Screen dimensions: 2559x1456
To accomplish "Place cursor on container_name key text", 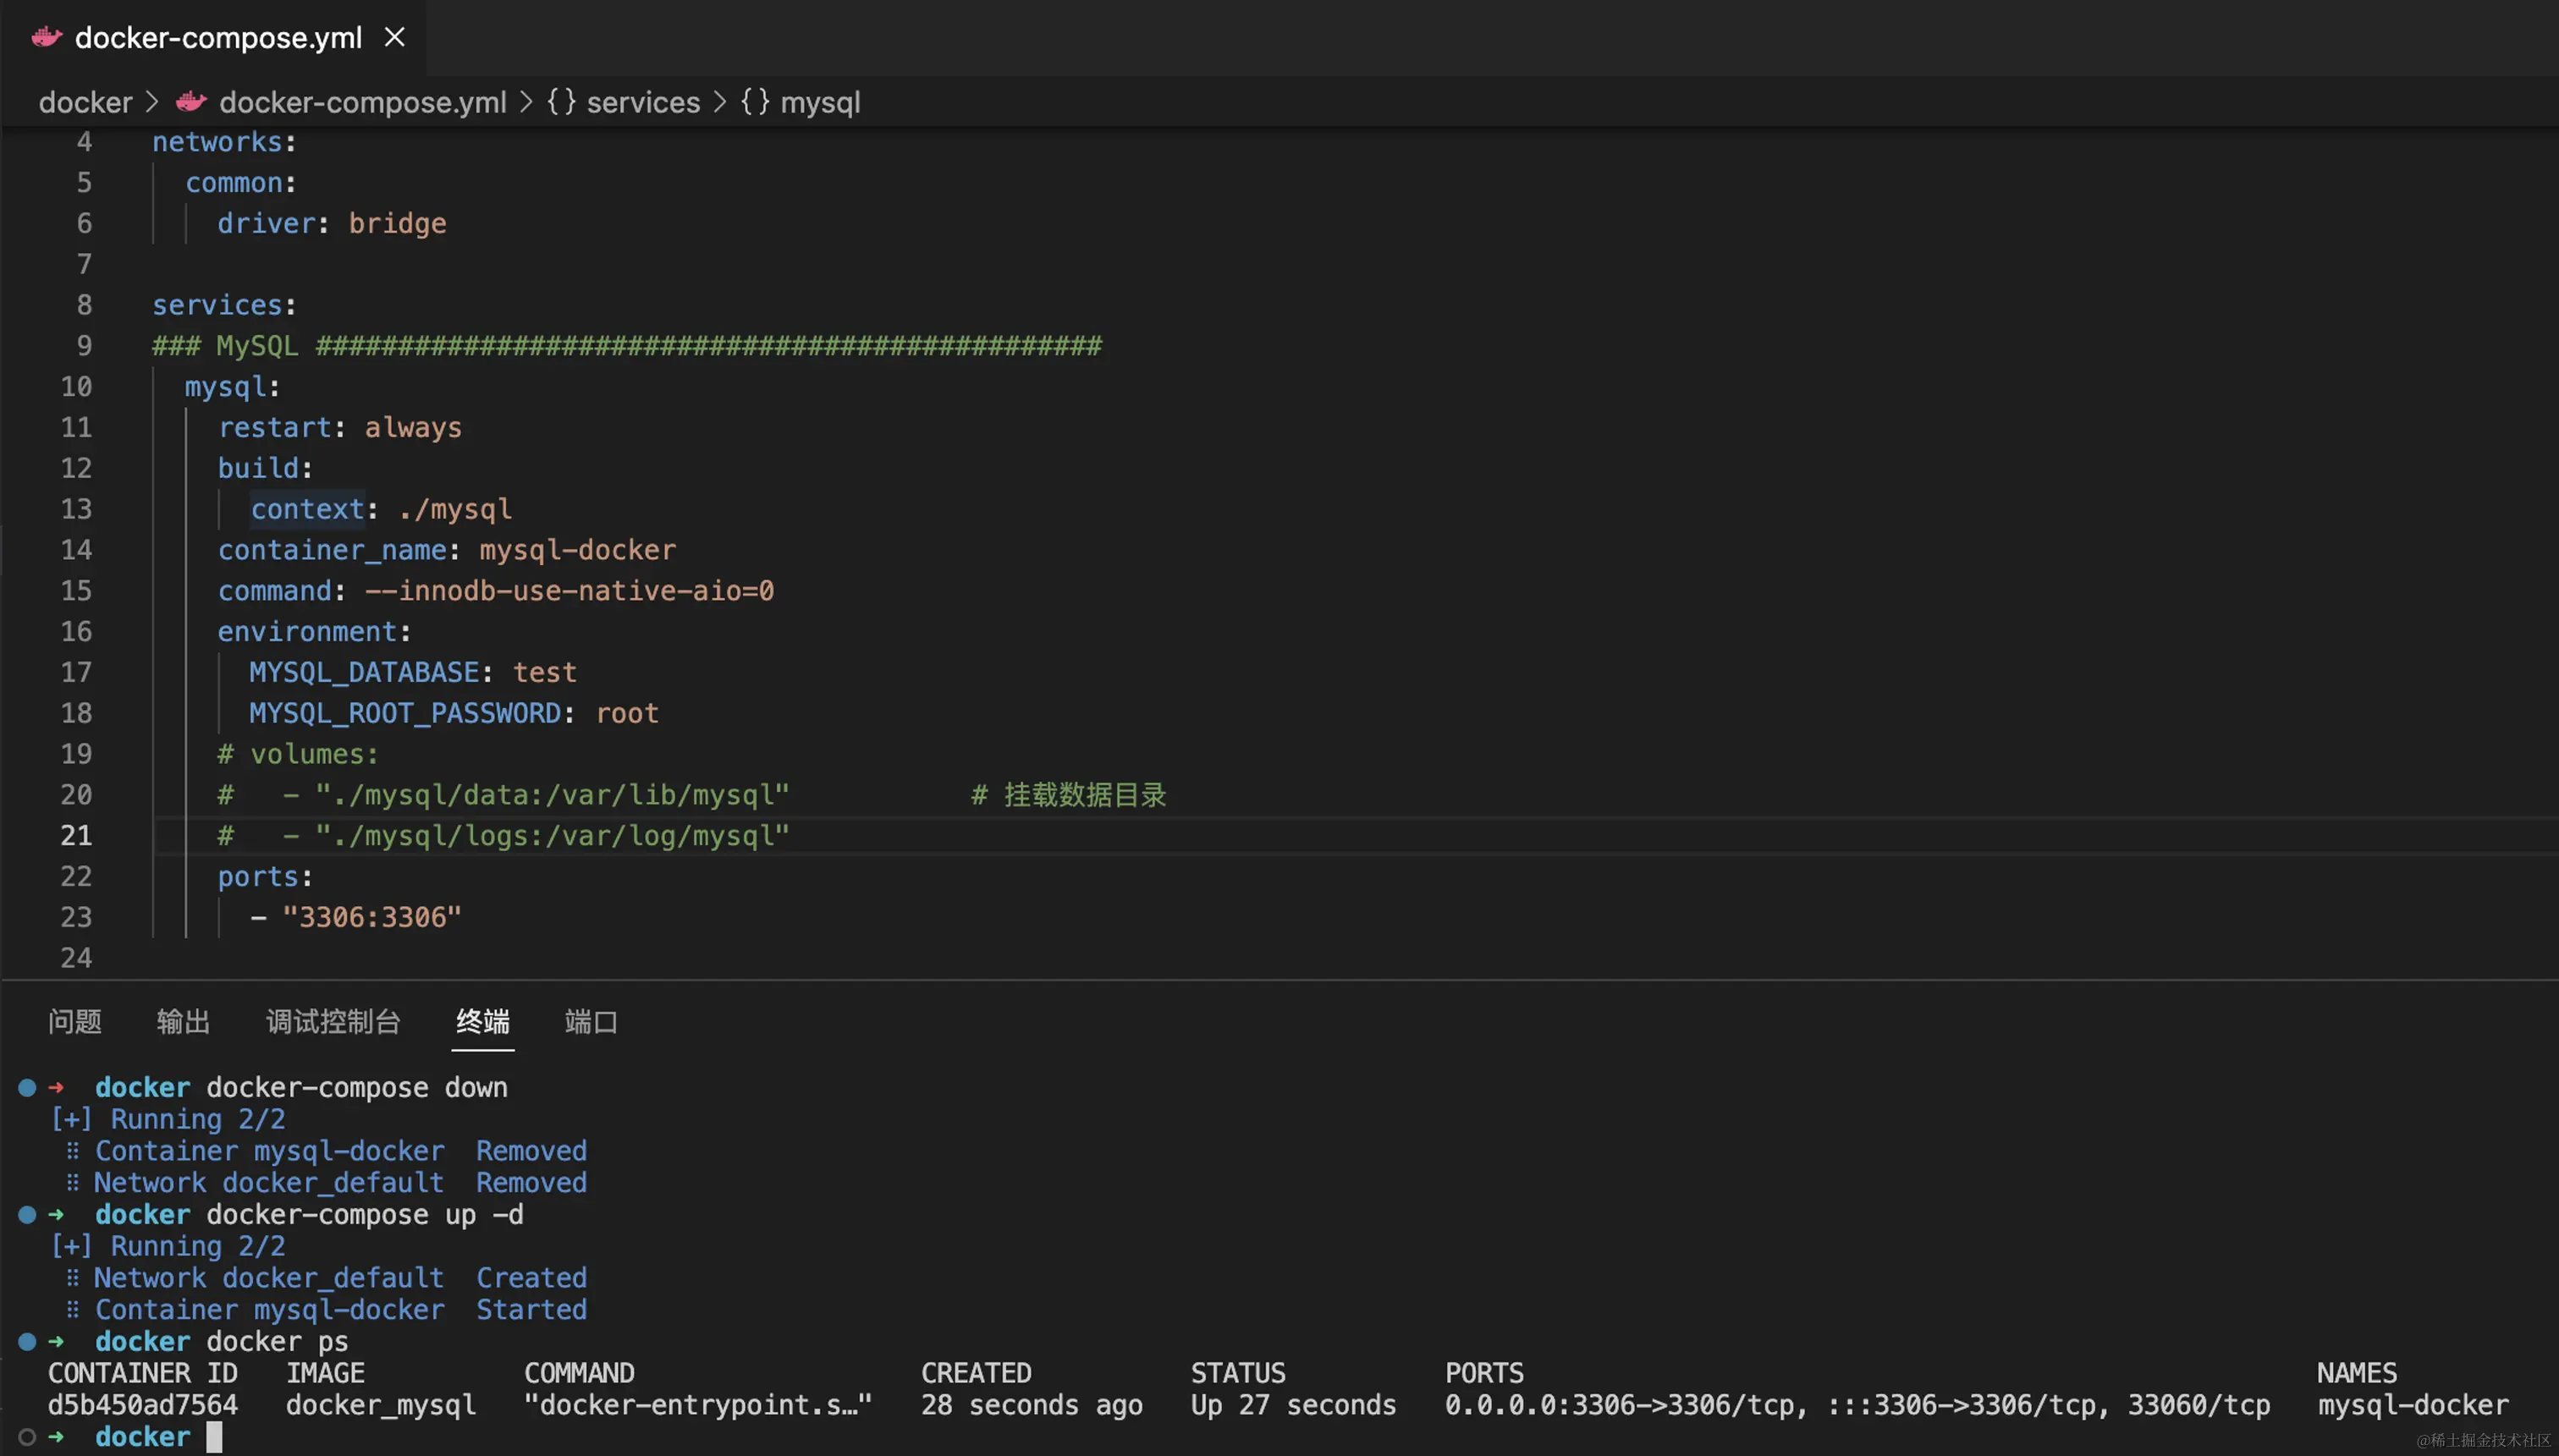I will (x=332, y=550).
